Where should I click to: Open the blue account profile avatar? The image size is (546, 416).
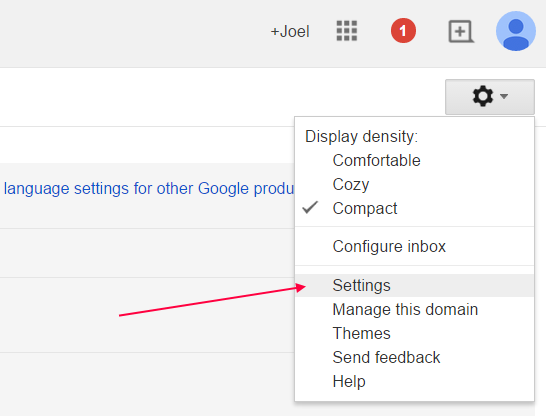click(516, 31)
